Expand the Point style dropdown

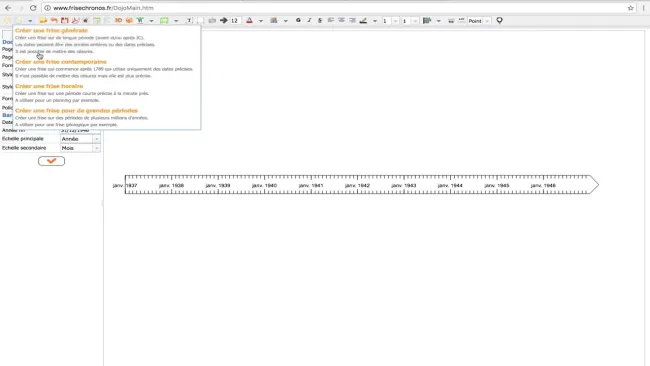(x=487, y=21)
